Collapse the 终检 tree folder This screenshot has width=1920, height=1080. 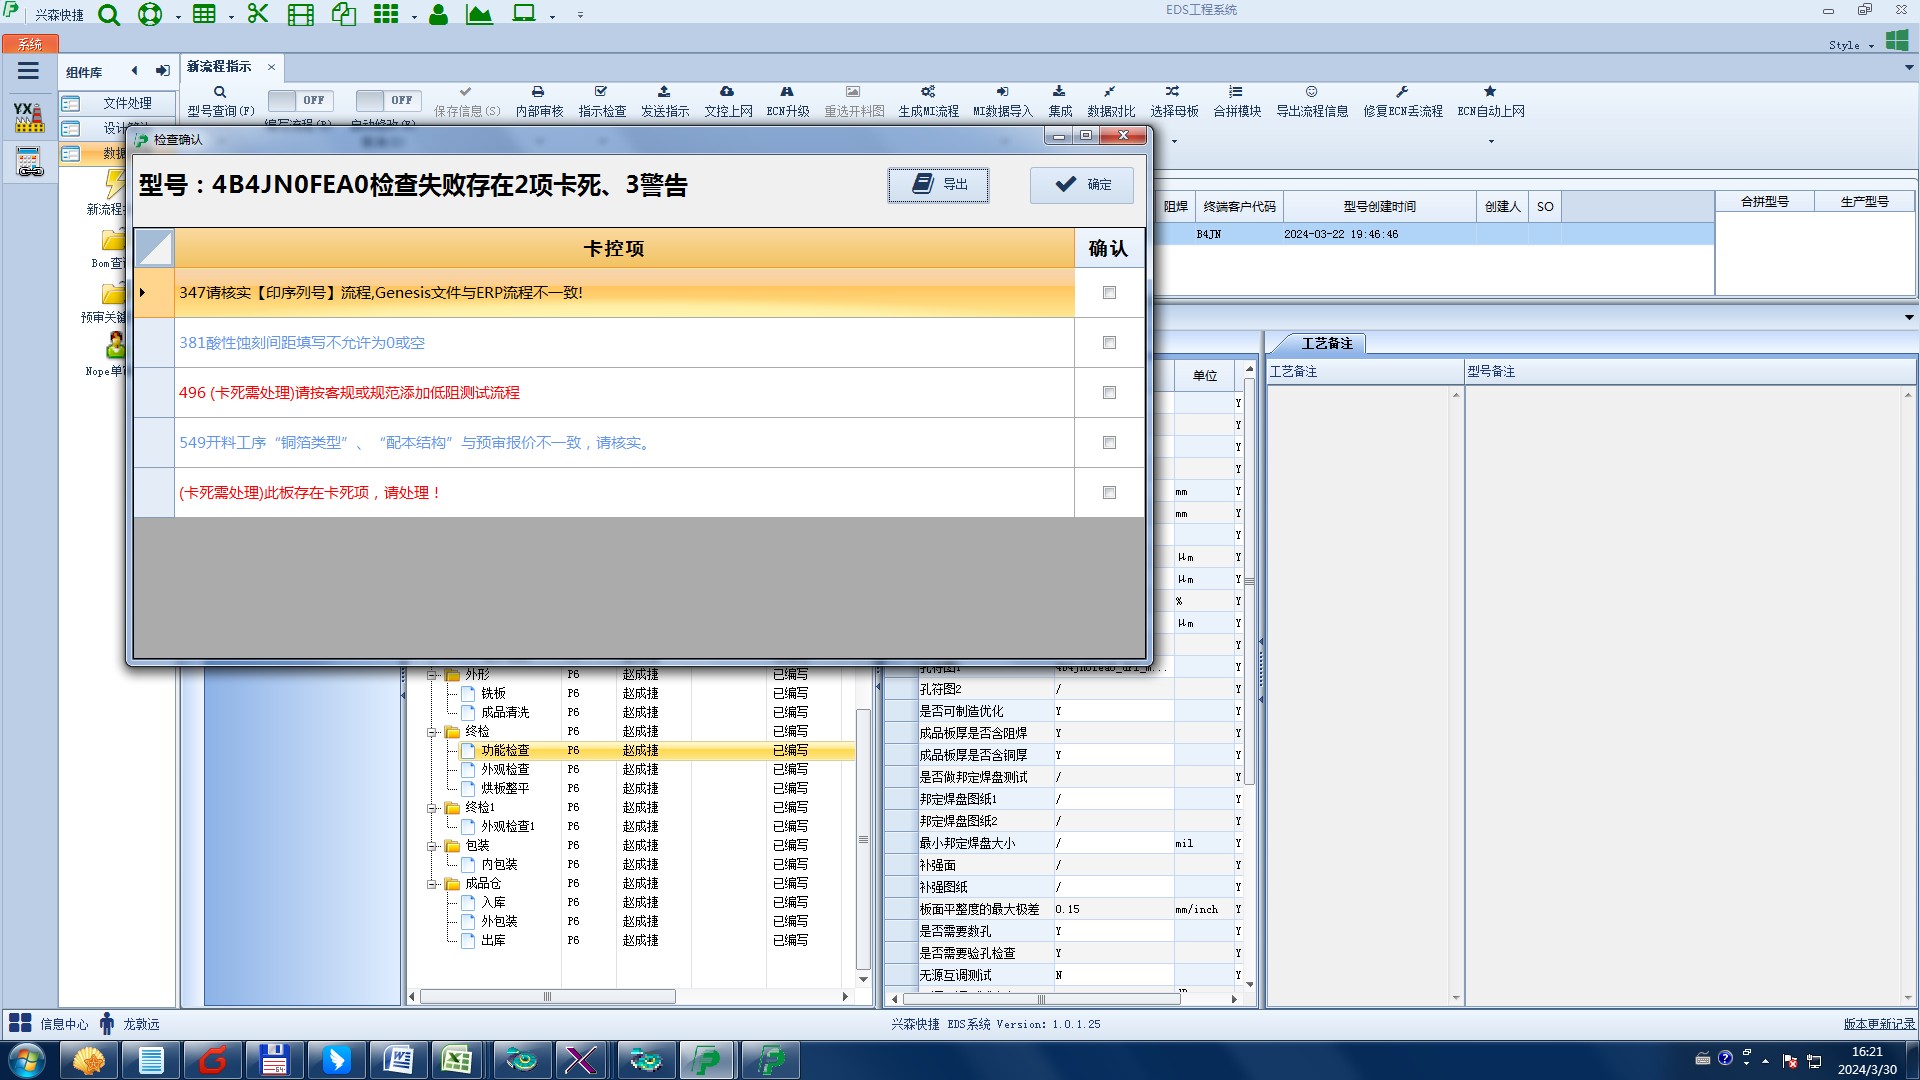(x=432, y=732)
